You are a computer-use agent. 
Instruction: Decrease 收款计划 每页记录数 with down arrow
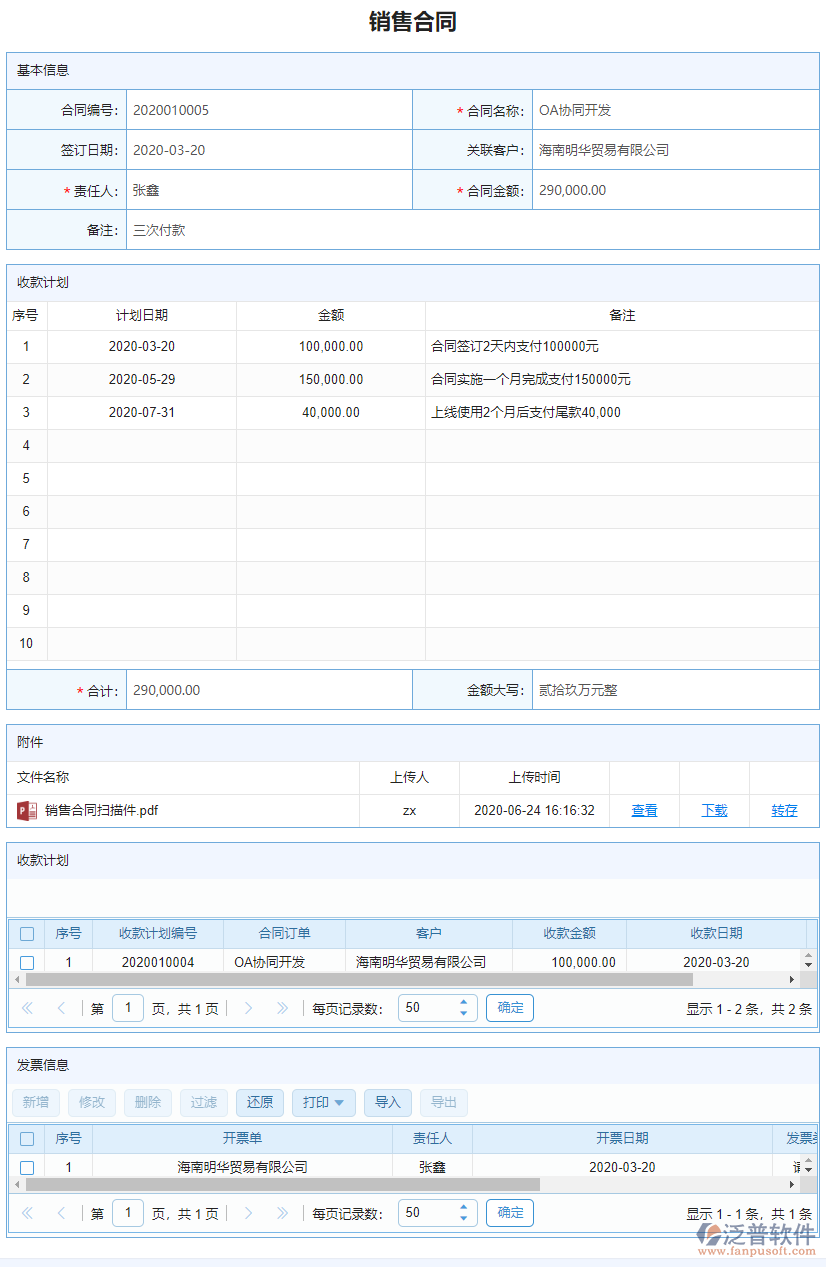(463, 1013)
